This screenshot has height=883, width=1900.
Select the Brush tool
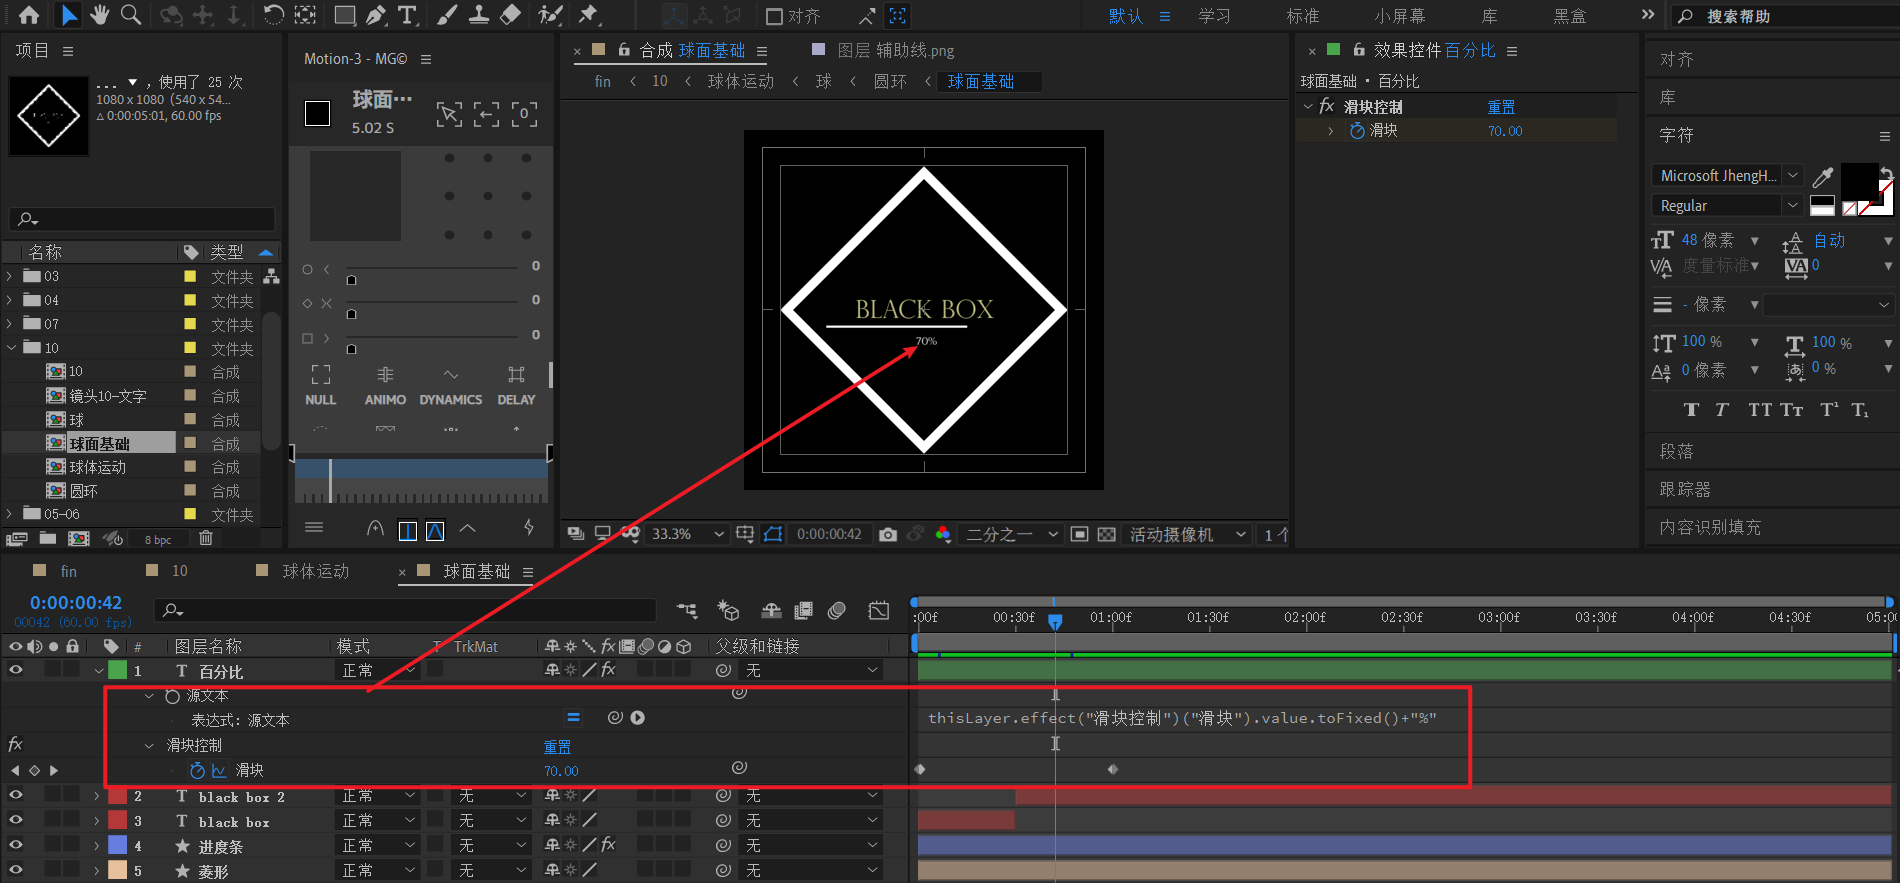[x=448, y=15]
